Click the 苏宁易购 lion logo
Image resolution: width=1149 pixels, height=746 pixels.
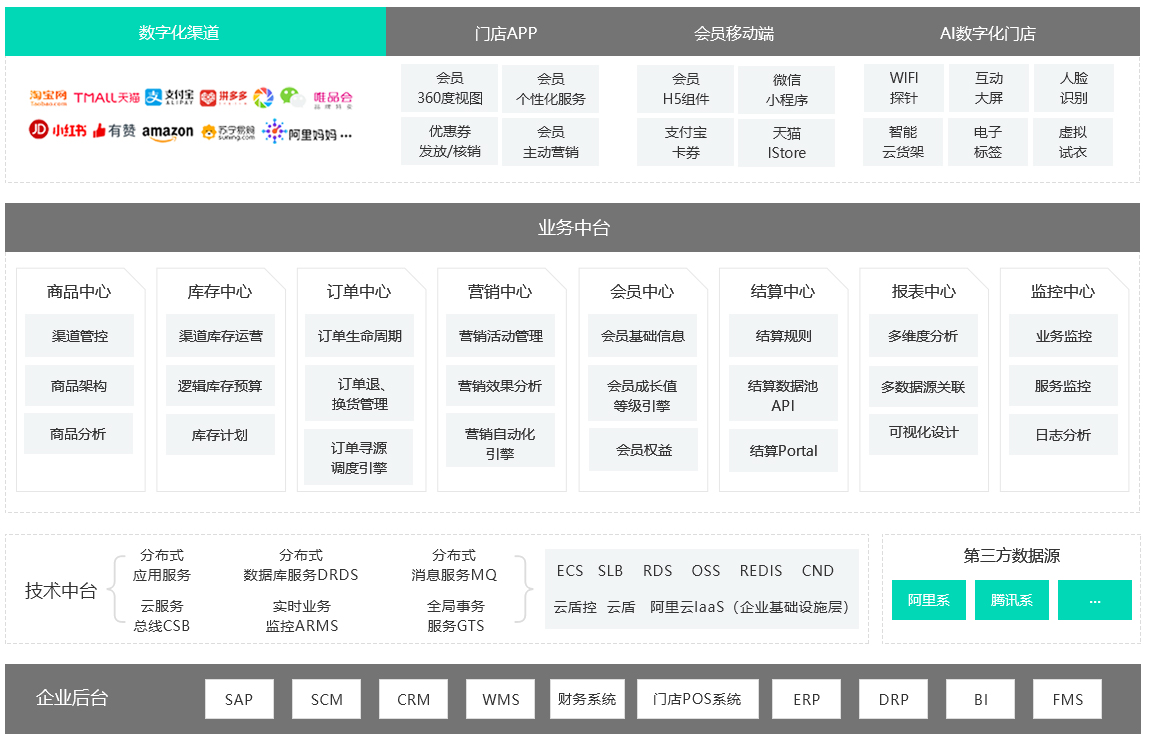(228, 132)
